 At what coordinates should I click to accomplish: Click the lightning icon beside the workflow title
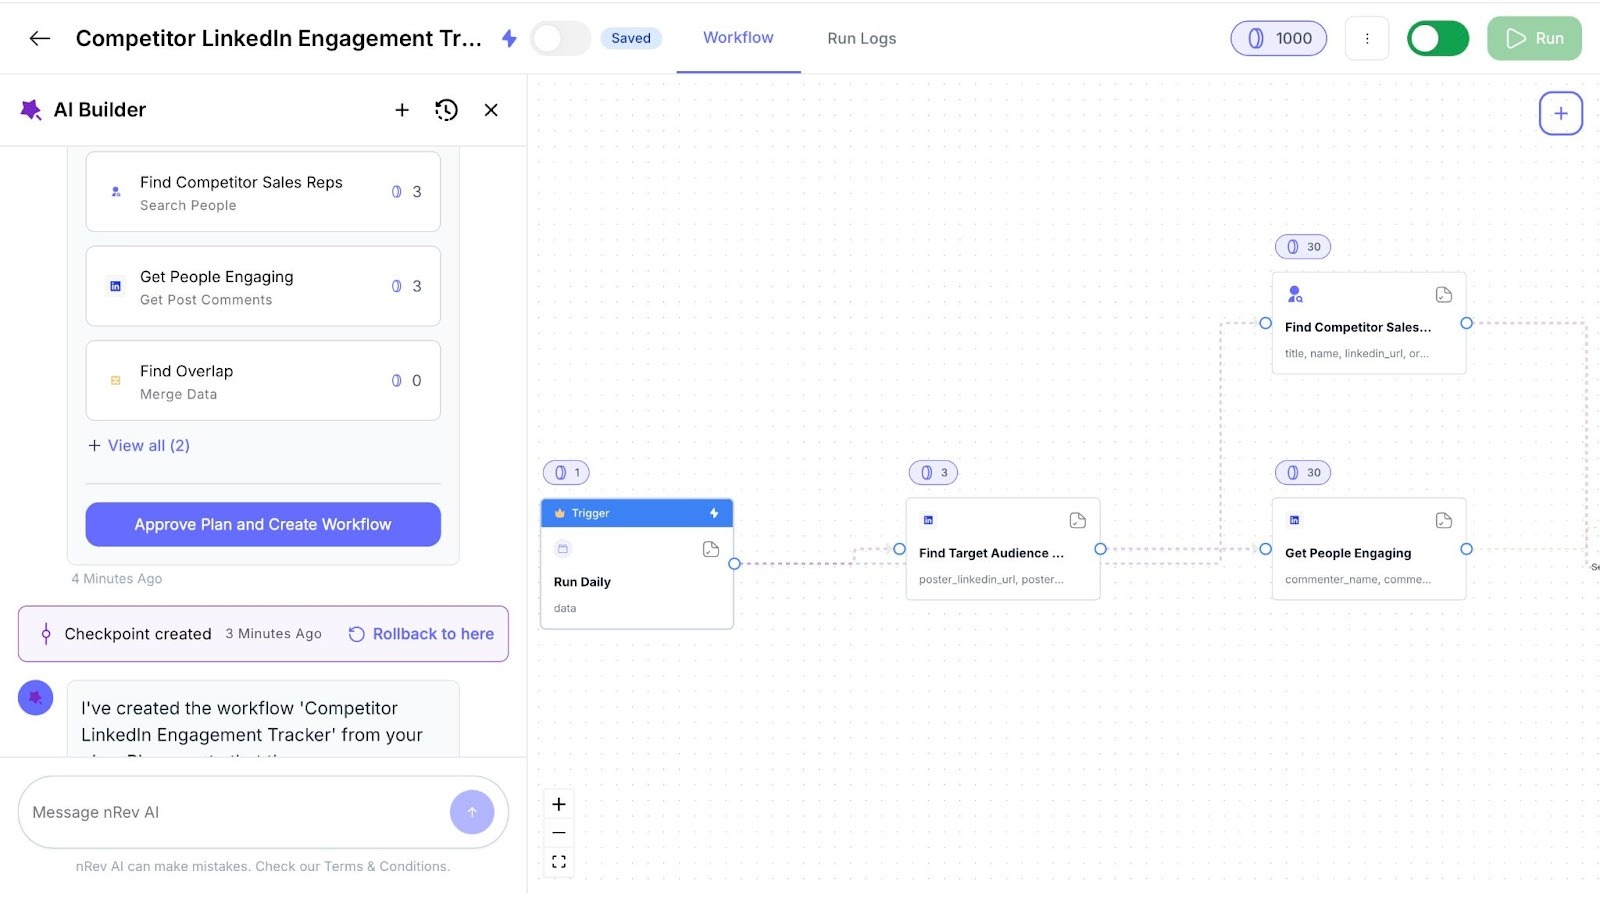(510, 37)
